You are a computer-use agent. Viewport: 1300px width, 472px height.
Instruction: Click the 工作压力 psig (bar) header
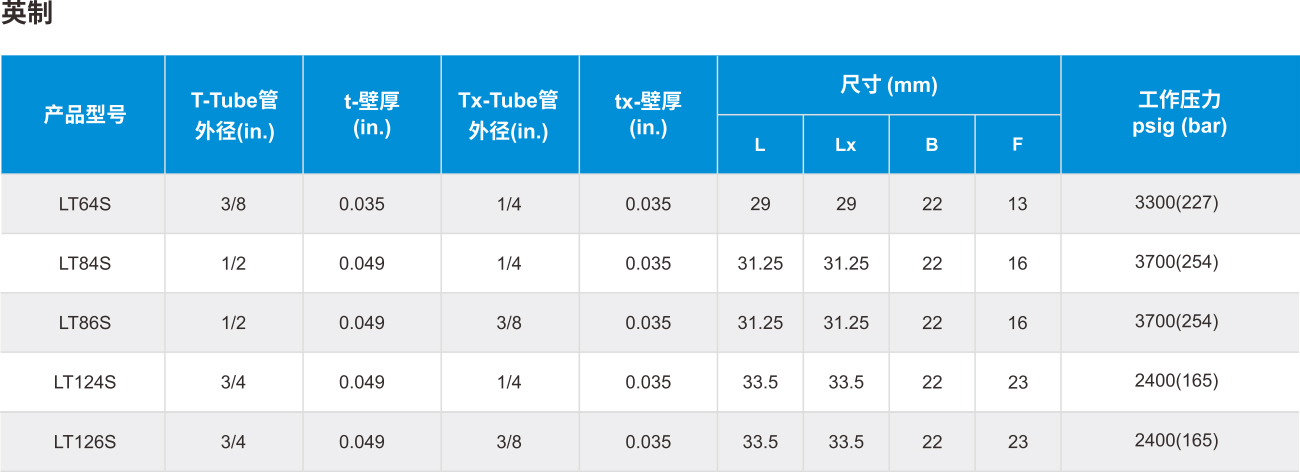click(1180, 114)
